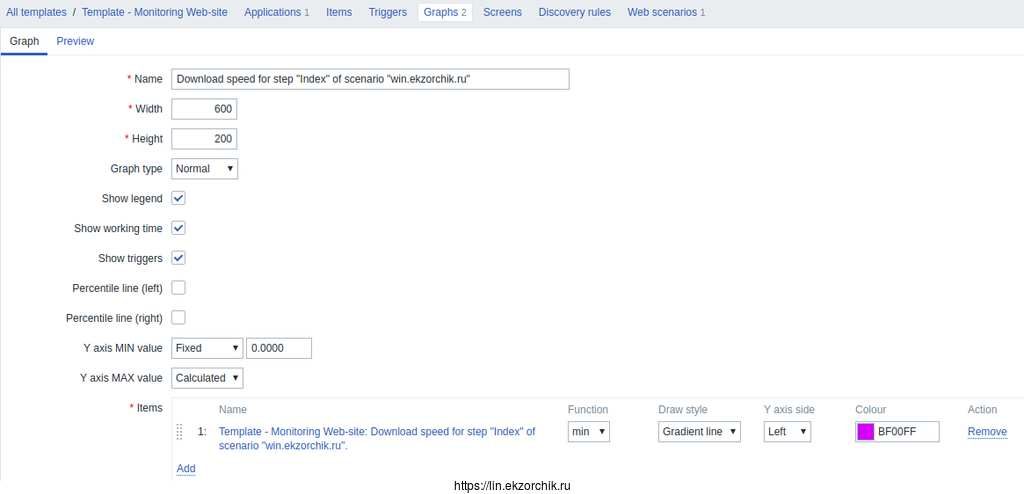Open the Triggers tab
The height and width of the screenshot is (494, 1024).
[x=387, y=12]
